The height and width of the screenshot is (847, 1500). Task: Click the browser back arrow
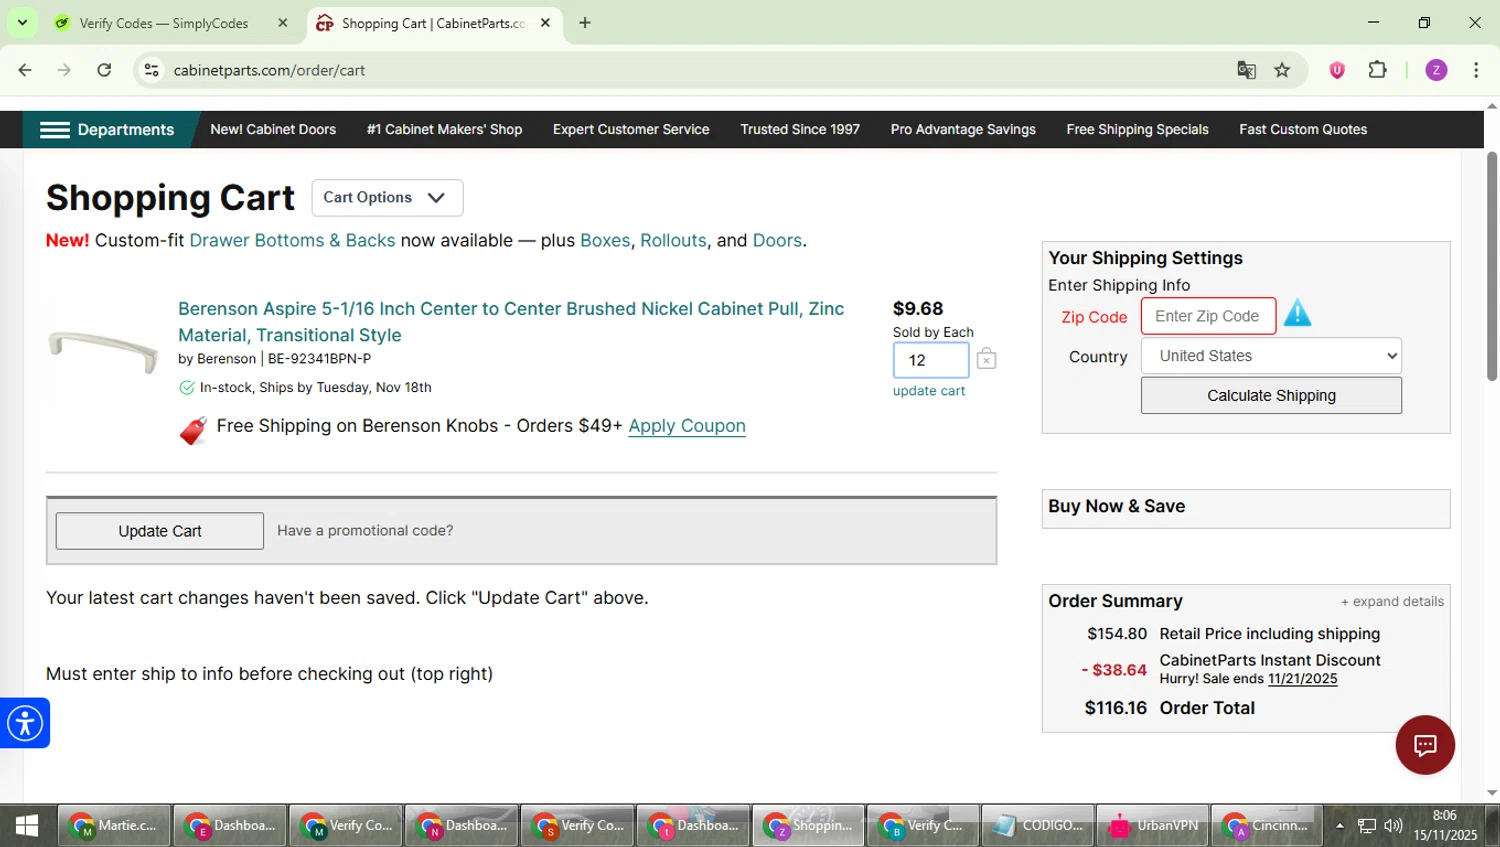pyautogui.click(x=25, y=70)
